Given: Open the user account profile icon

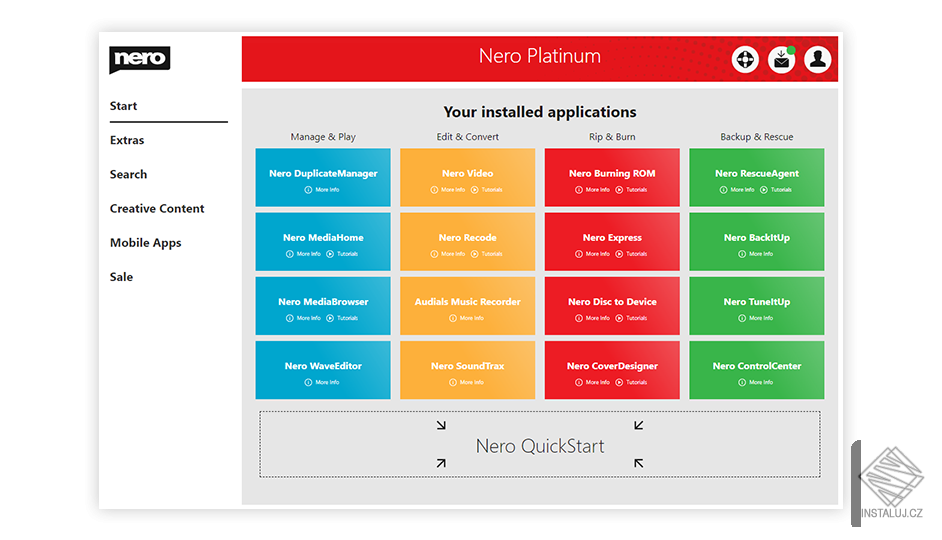Looking at the screenshot, I should pos(818,59).
